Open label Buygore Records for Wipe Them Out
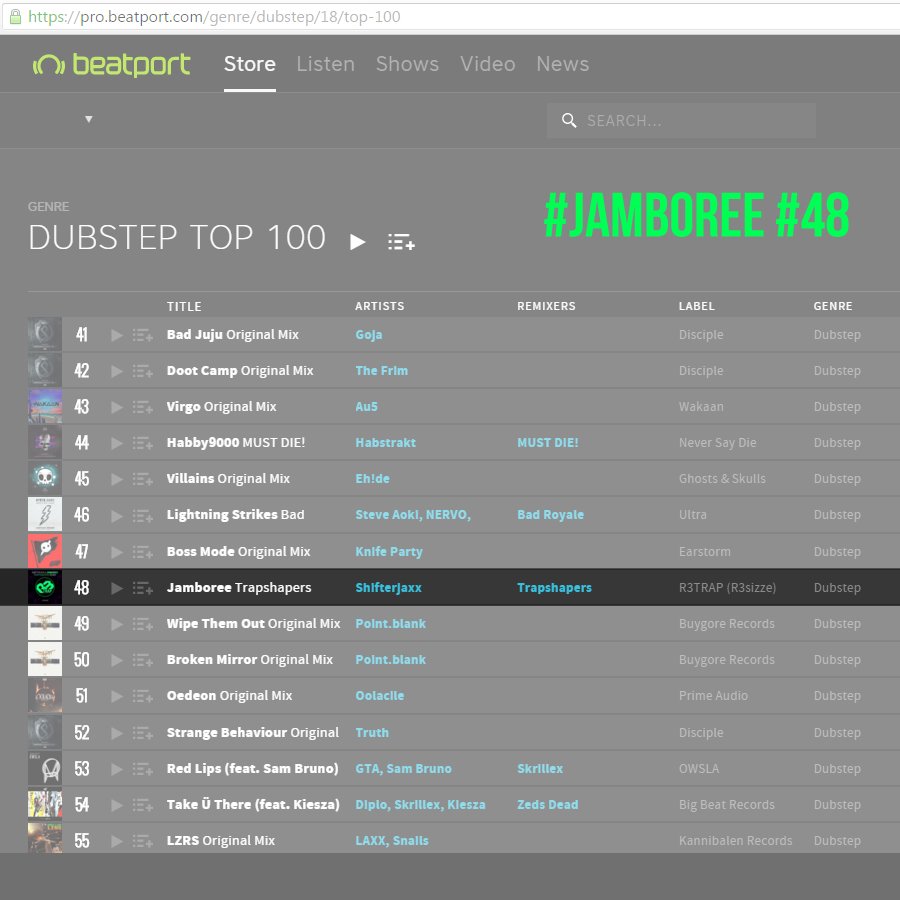Viewport: 900px width, 900px height. (727, 624)
